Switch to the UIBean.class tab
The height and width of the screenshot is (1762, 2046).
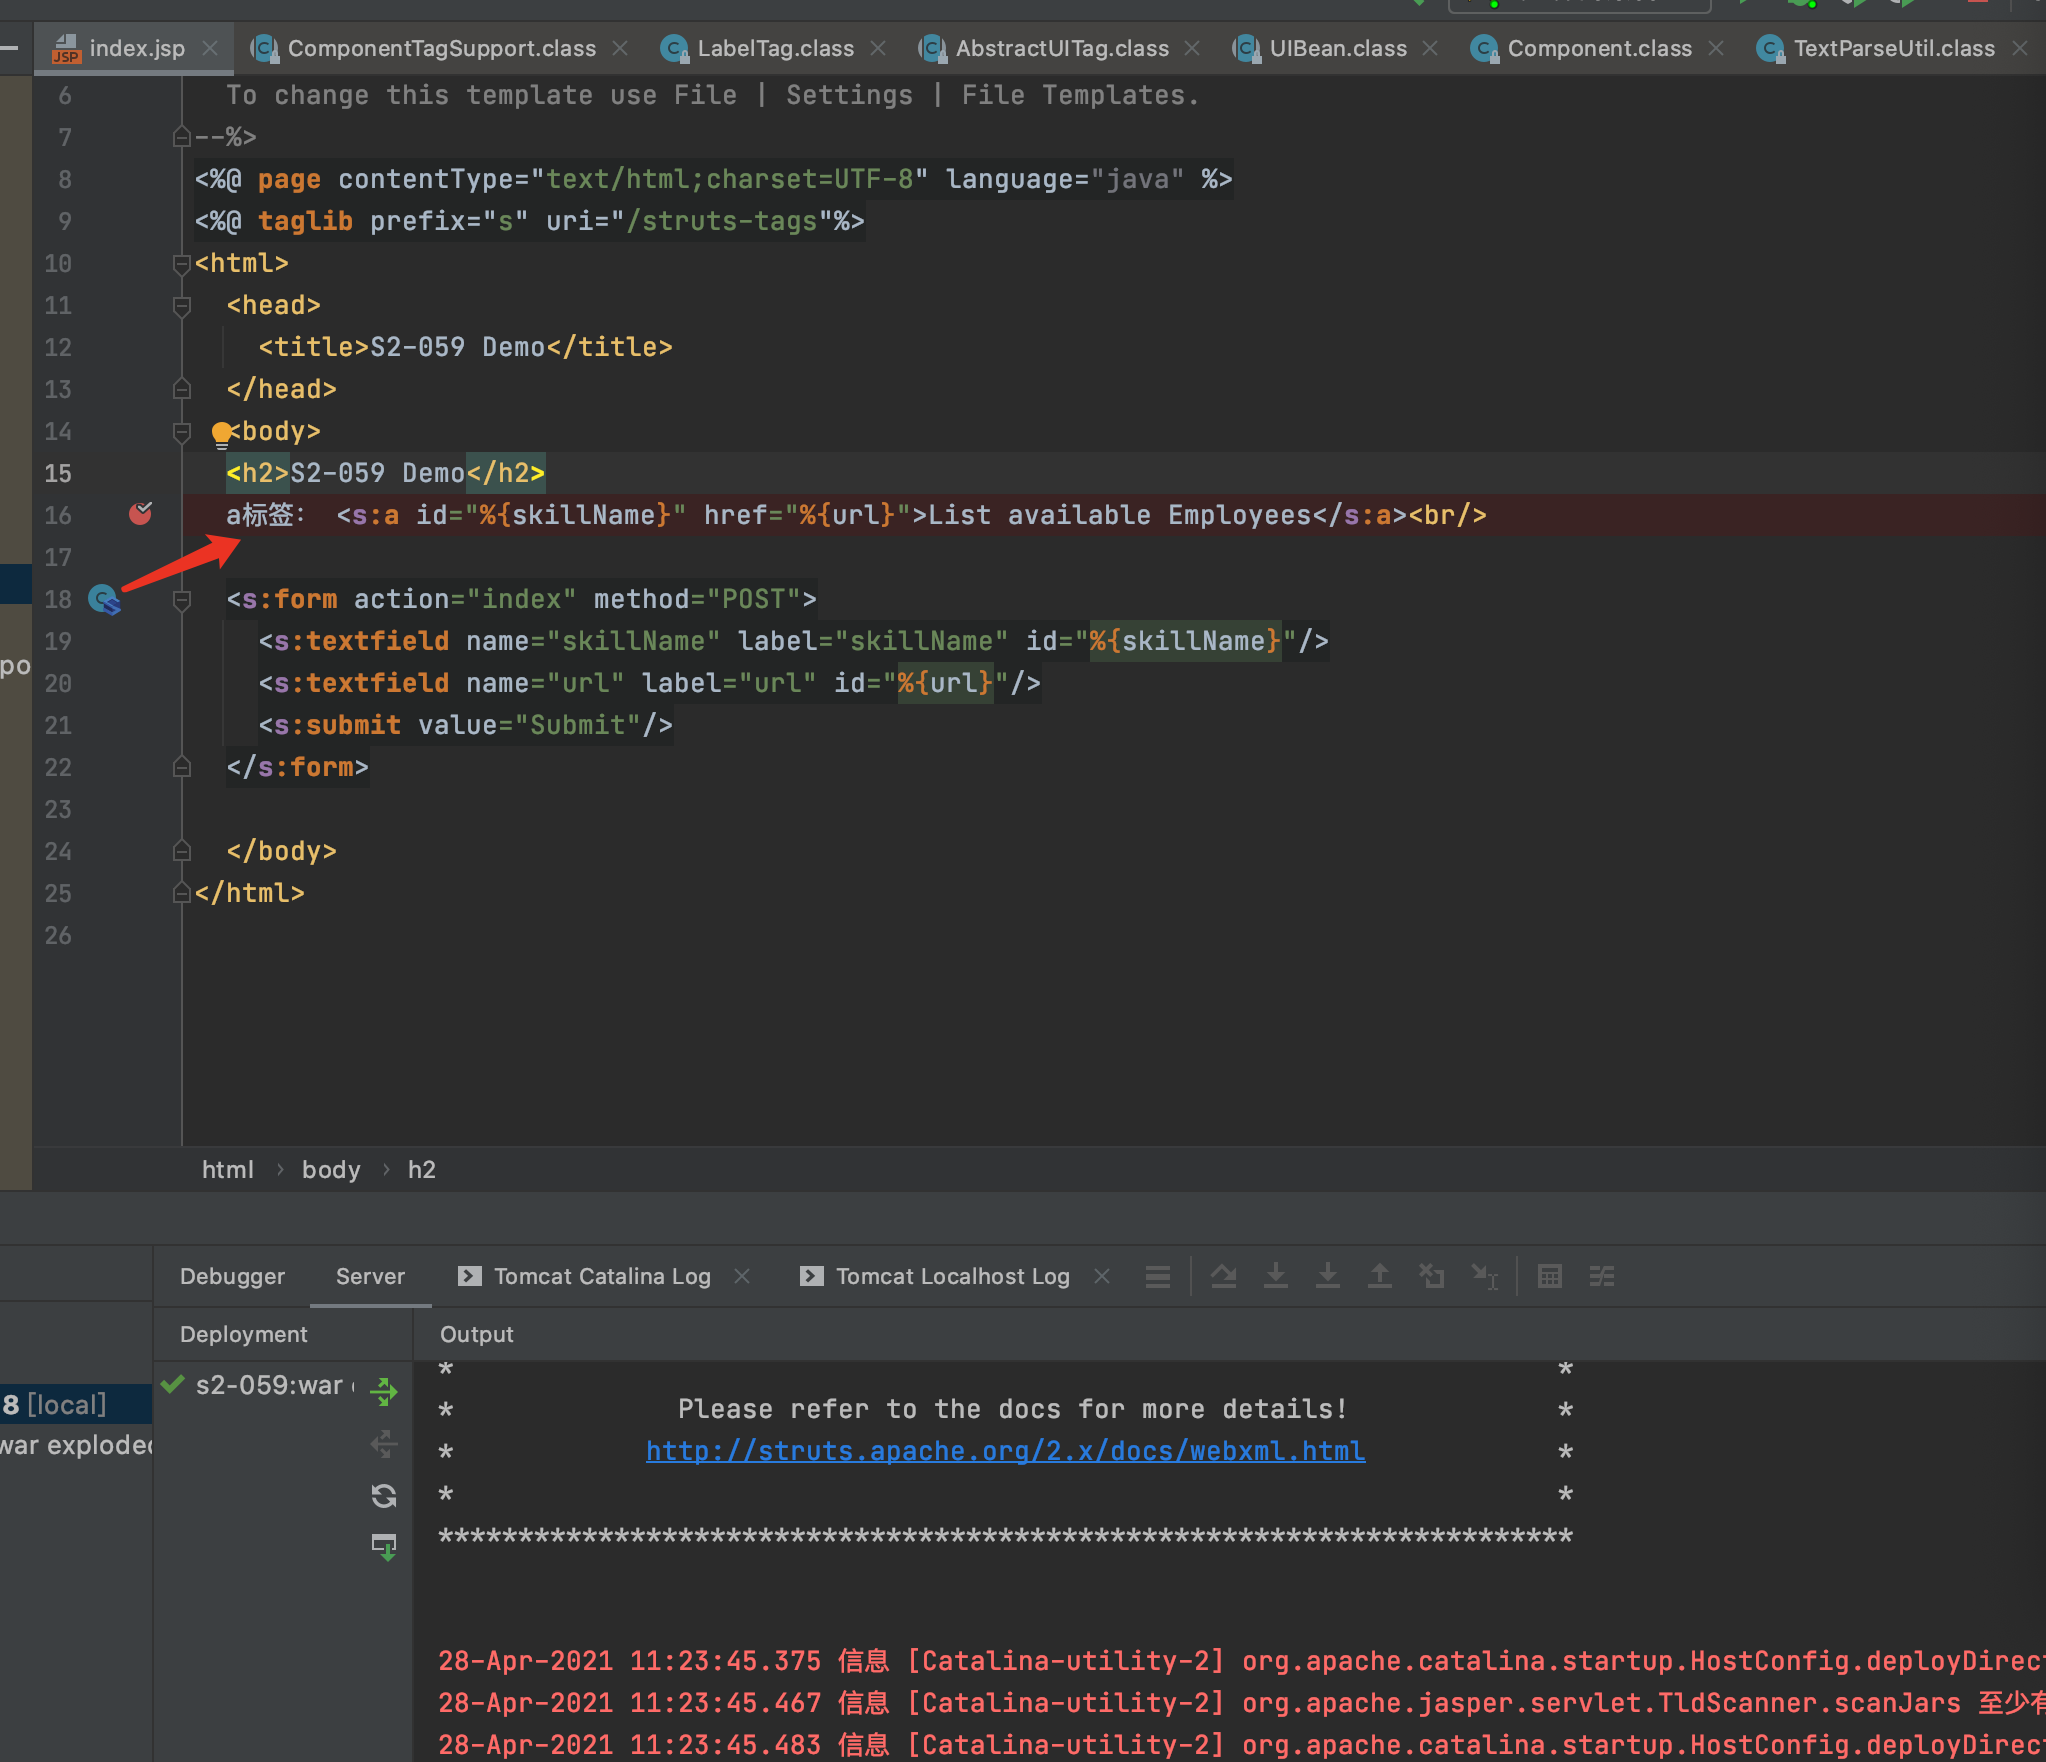(x=1338, y=48)
